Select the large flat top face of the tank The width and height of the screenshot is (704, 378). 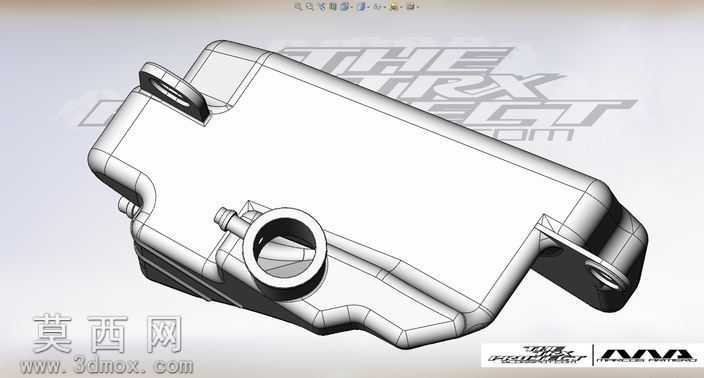pos(341,162)
